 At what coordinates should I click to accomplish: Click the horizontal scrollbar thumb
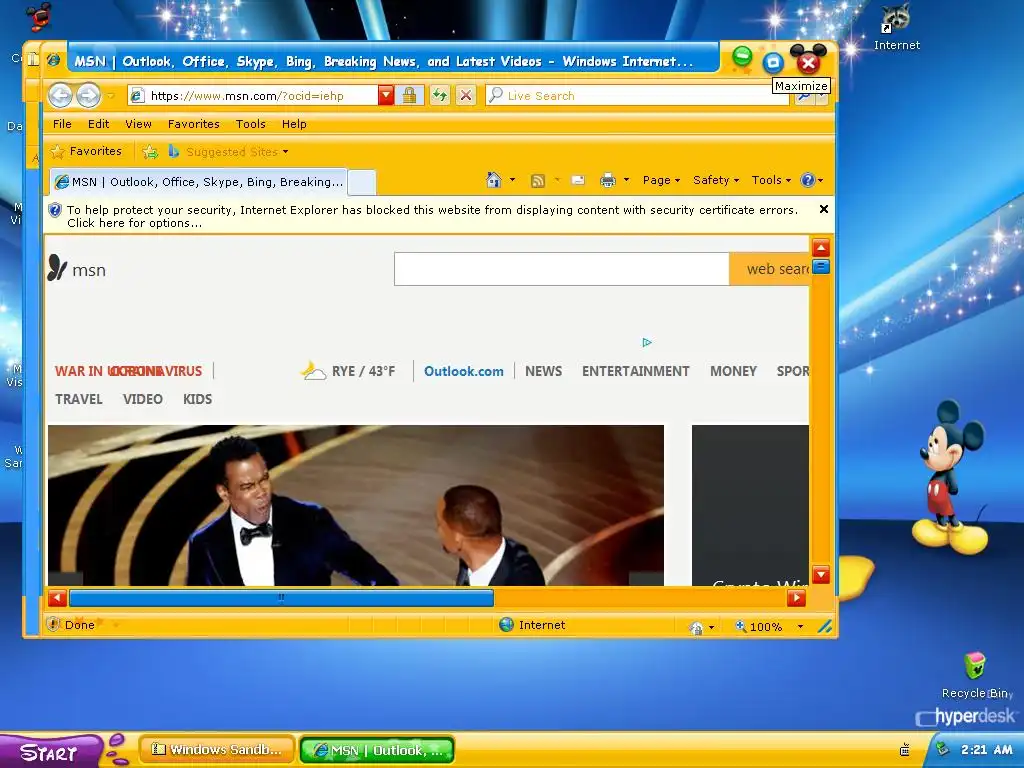[x=281, y=598]
